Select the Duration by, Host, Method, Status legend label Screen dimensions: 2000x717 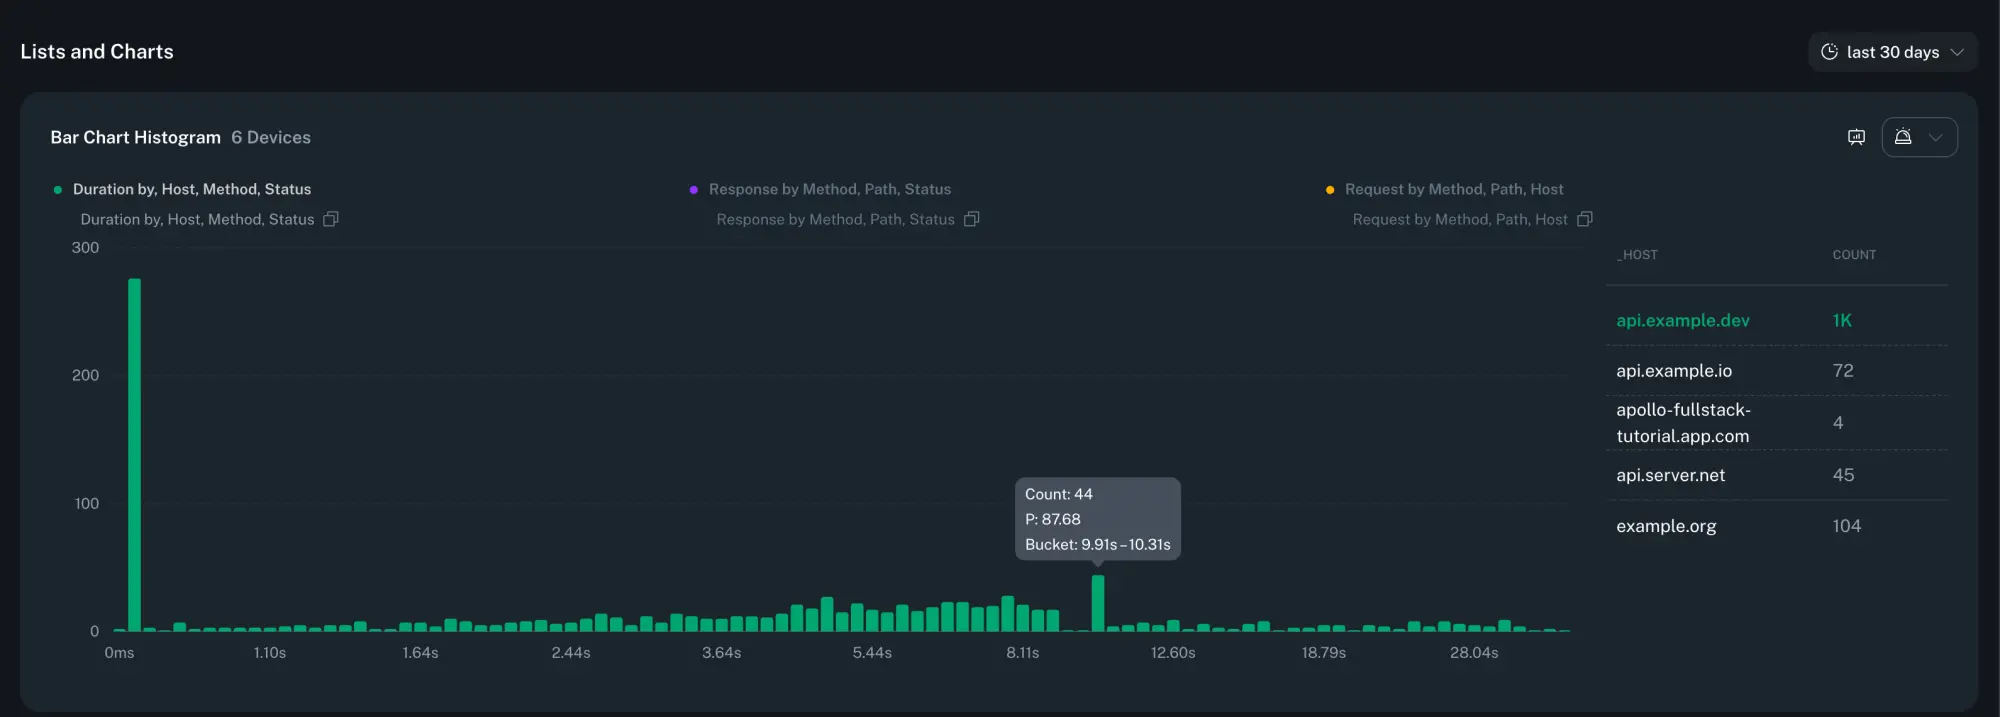(x=191, y=189)
